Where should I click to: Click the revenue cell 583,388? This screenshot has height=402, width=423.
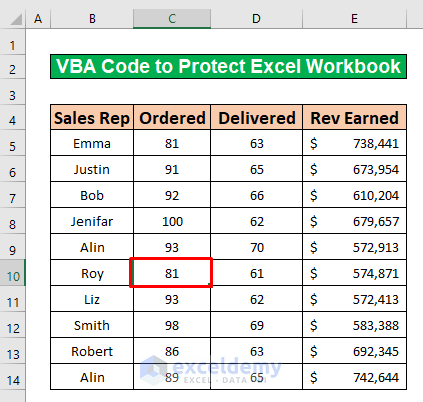354,325
